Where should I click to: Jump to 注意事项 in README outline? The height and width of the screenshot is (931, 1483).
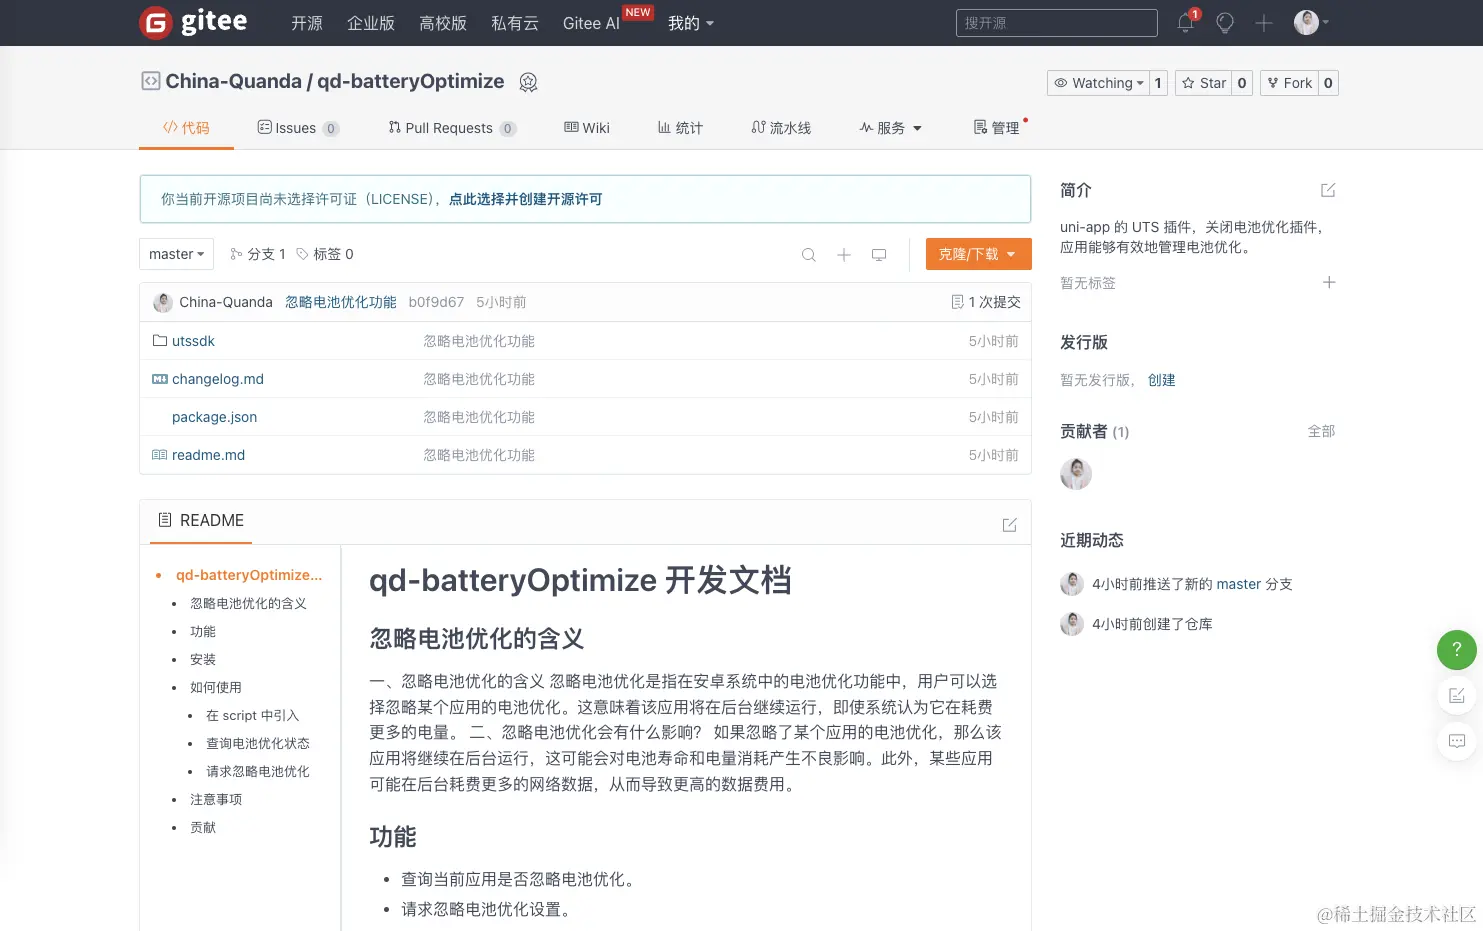[x=216, y=800]
